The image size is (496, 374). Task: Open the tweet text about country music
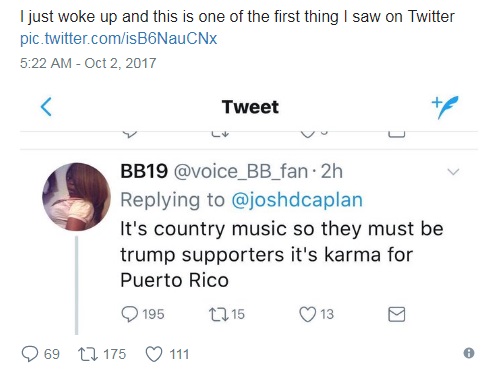(282, 254)
